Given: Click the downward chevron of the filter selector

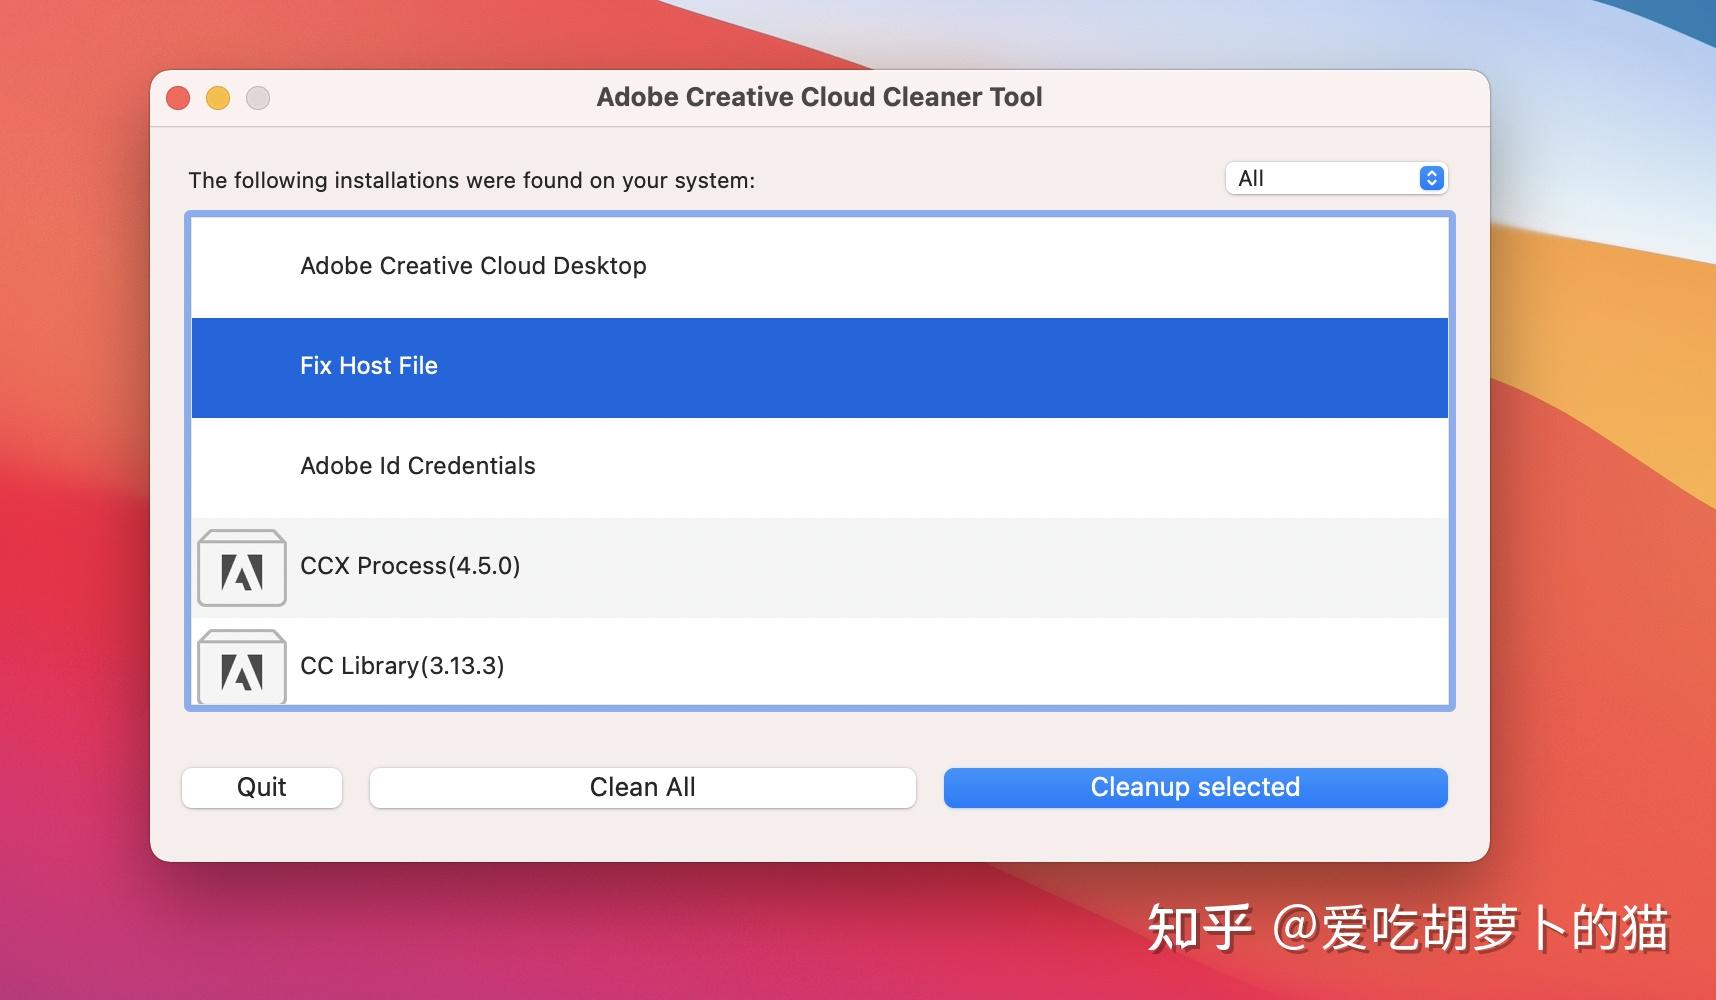Looking at the screenshot, I should point(1432,184).
